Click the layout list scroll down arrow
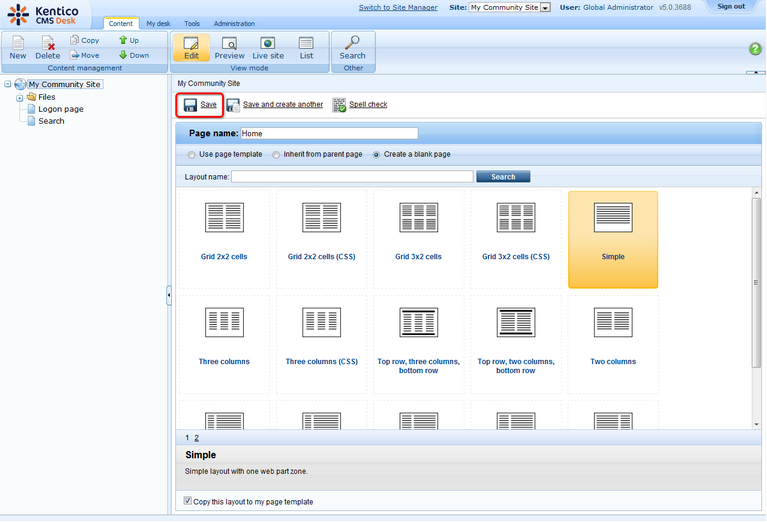The image size is (767, 522). (757, 424)
